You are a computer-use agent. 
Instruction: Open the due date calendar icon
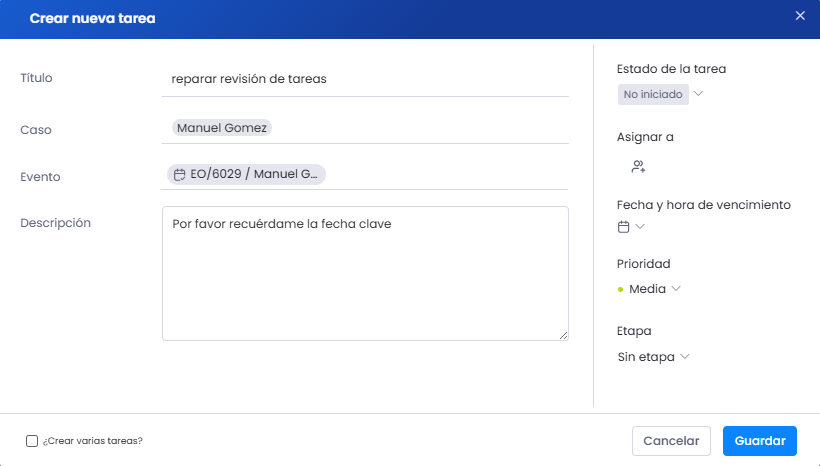623,227
